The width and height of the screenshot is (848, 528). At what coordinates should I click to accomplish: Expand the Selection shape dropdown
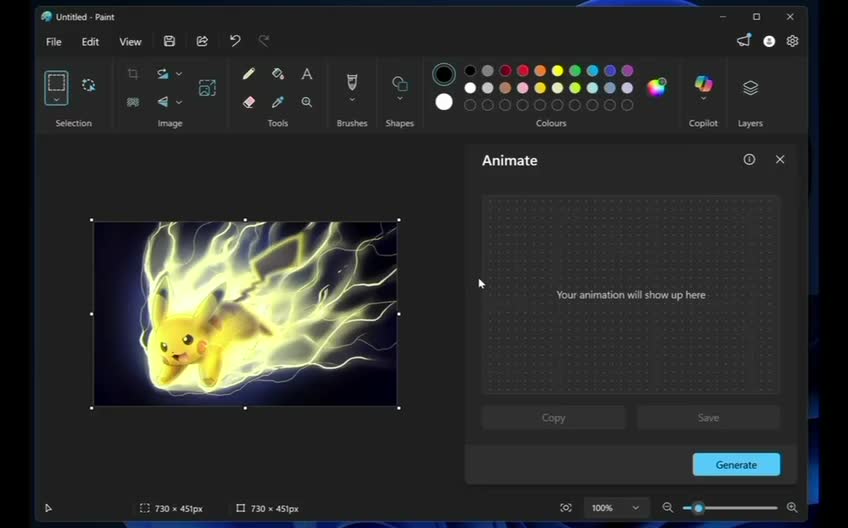pyautogui.click(x=57, y=99)
